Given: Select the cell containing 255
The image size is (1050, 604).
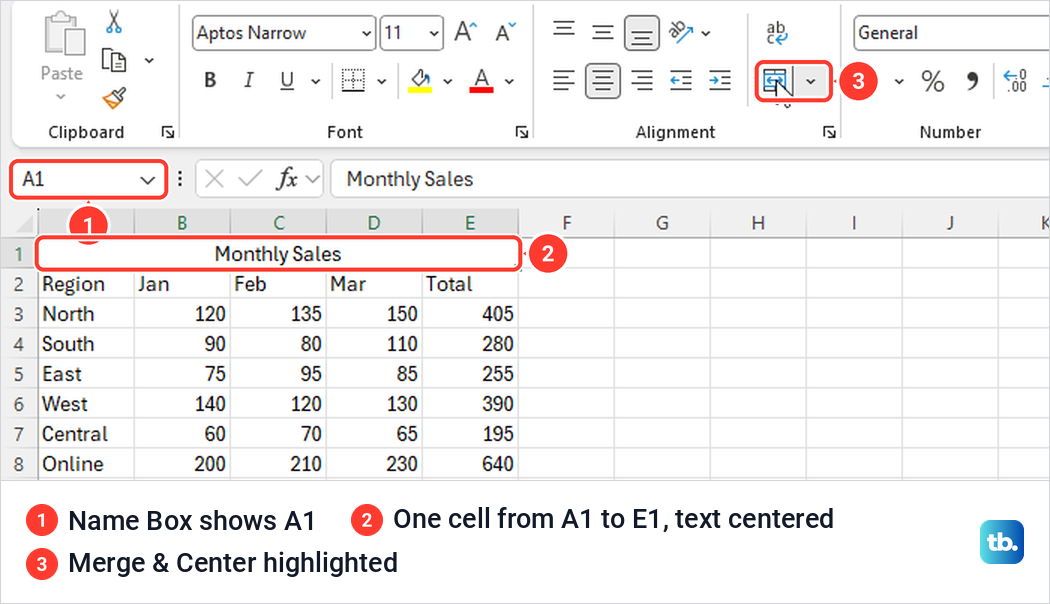Looking at the screenshot, I should [x=470, y=374].
